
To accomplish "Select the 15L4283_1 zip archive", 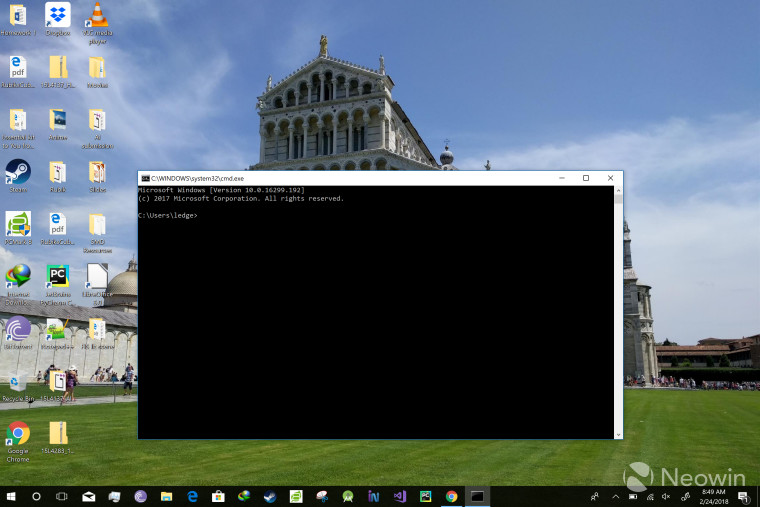I will (58, 438).
